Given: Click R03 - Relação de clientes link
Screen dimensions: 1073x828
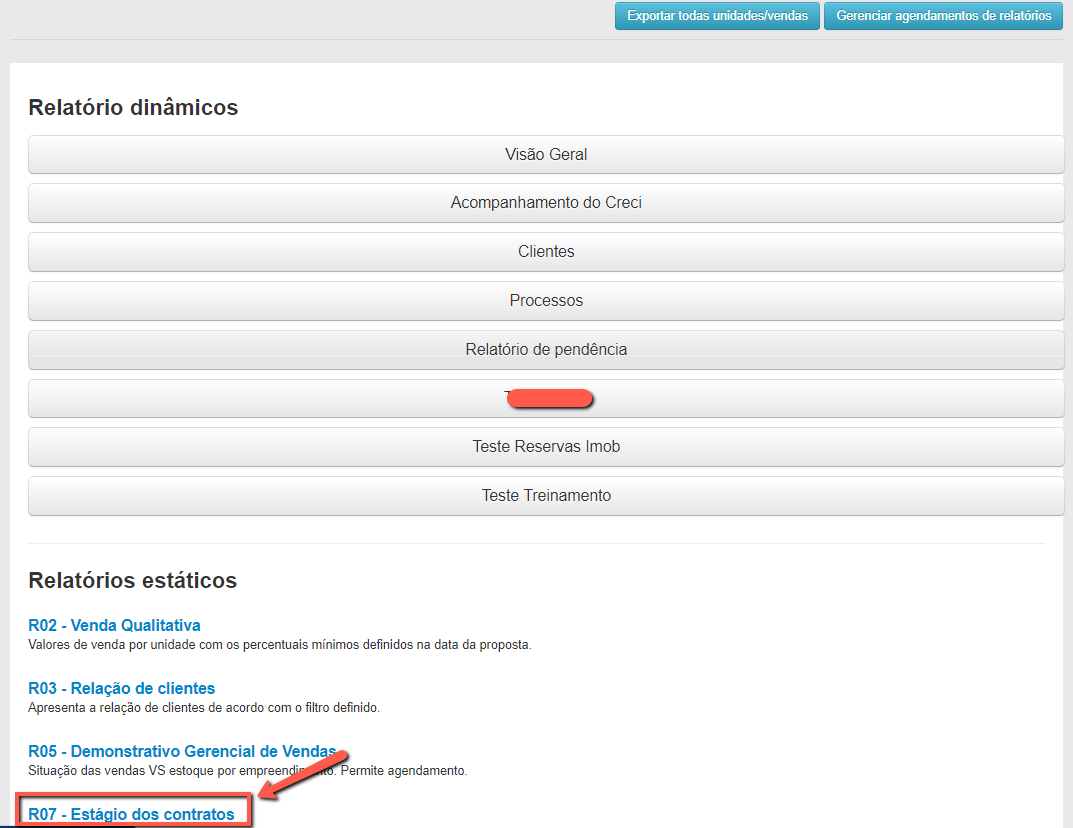Looking at the screenshot, I should point(121,688).
